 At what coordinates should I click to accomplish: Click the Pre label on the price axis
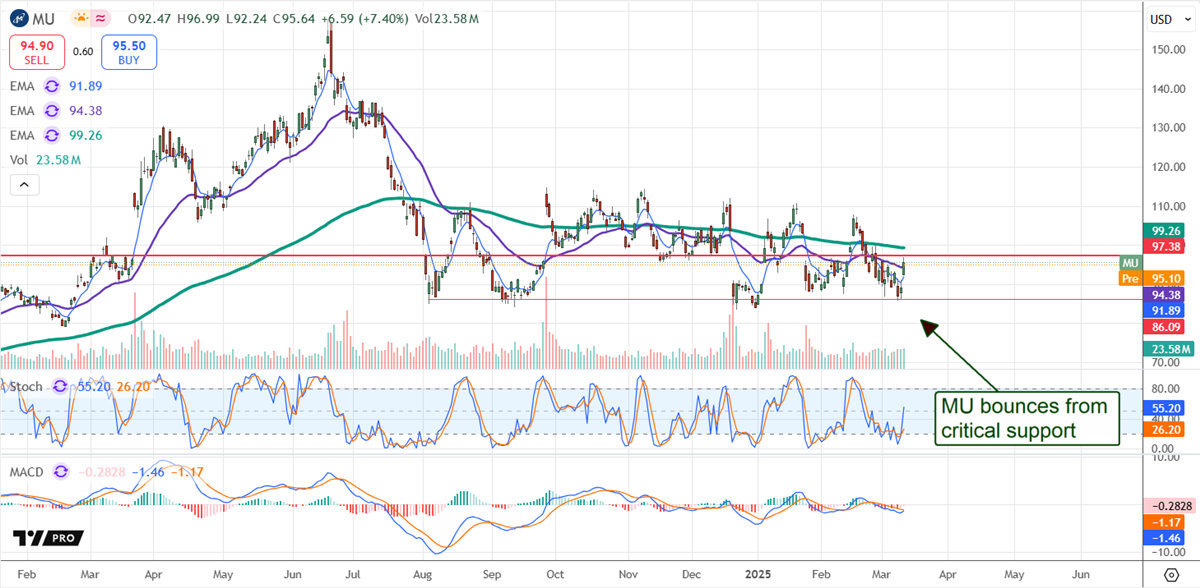(x=1130, y=278)
